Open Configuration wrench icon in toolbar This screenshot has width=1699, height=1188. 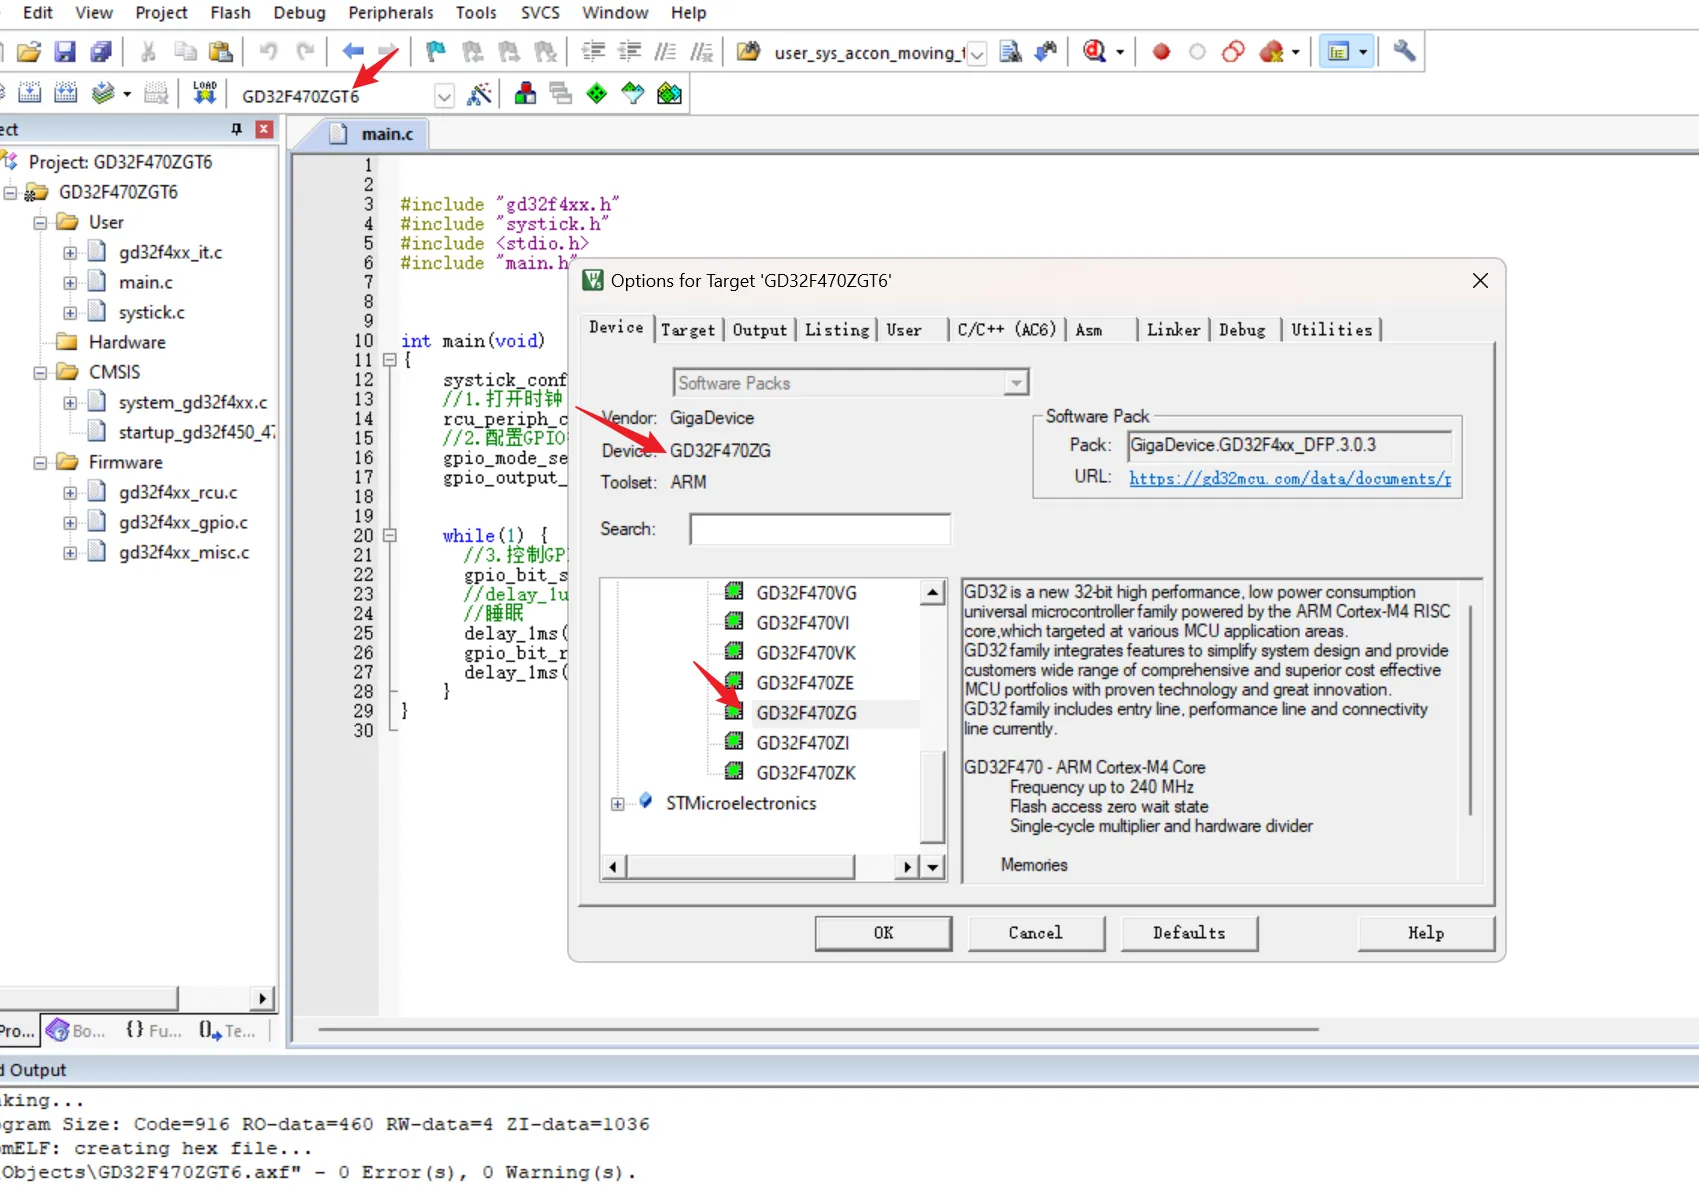pos(1404,52)
